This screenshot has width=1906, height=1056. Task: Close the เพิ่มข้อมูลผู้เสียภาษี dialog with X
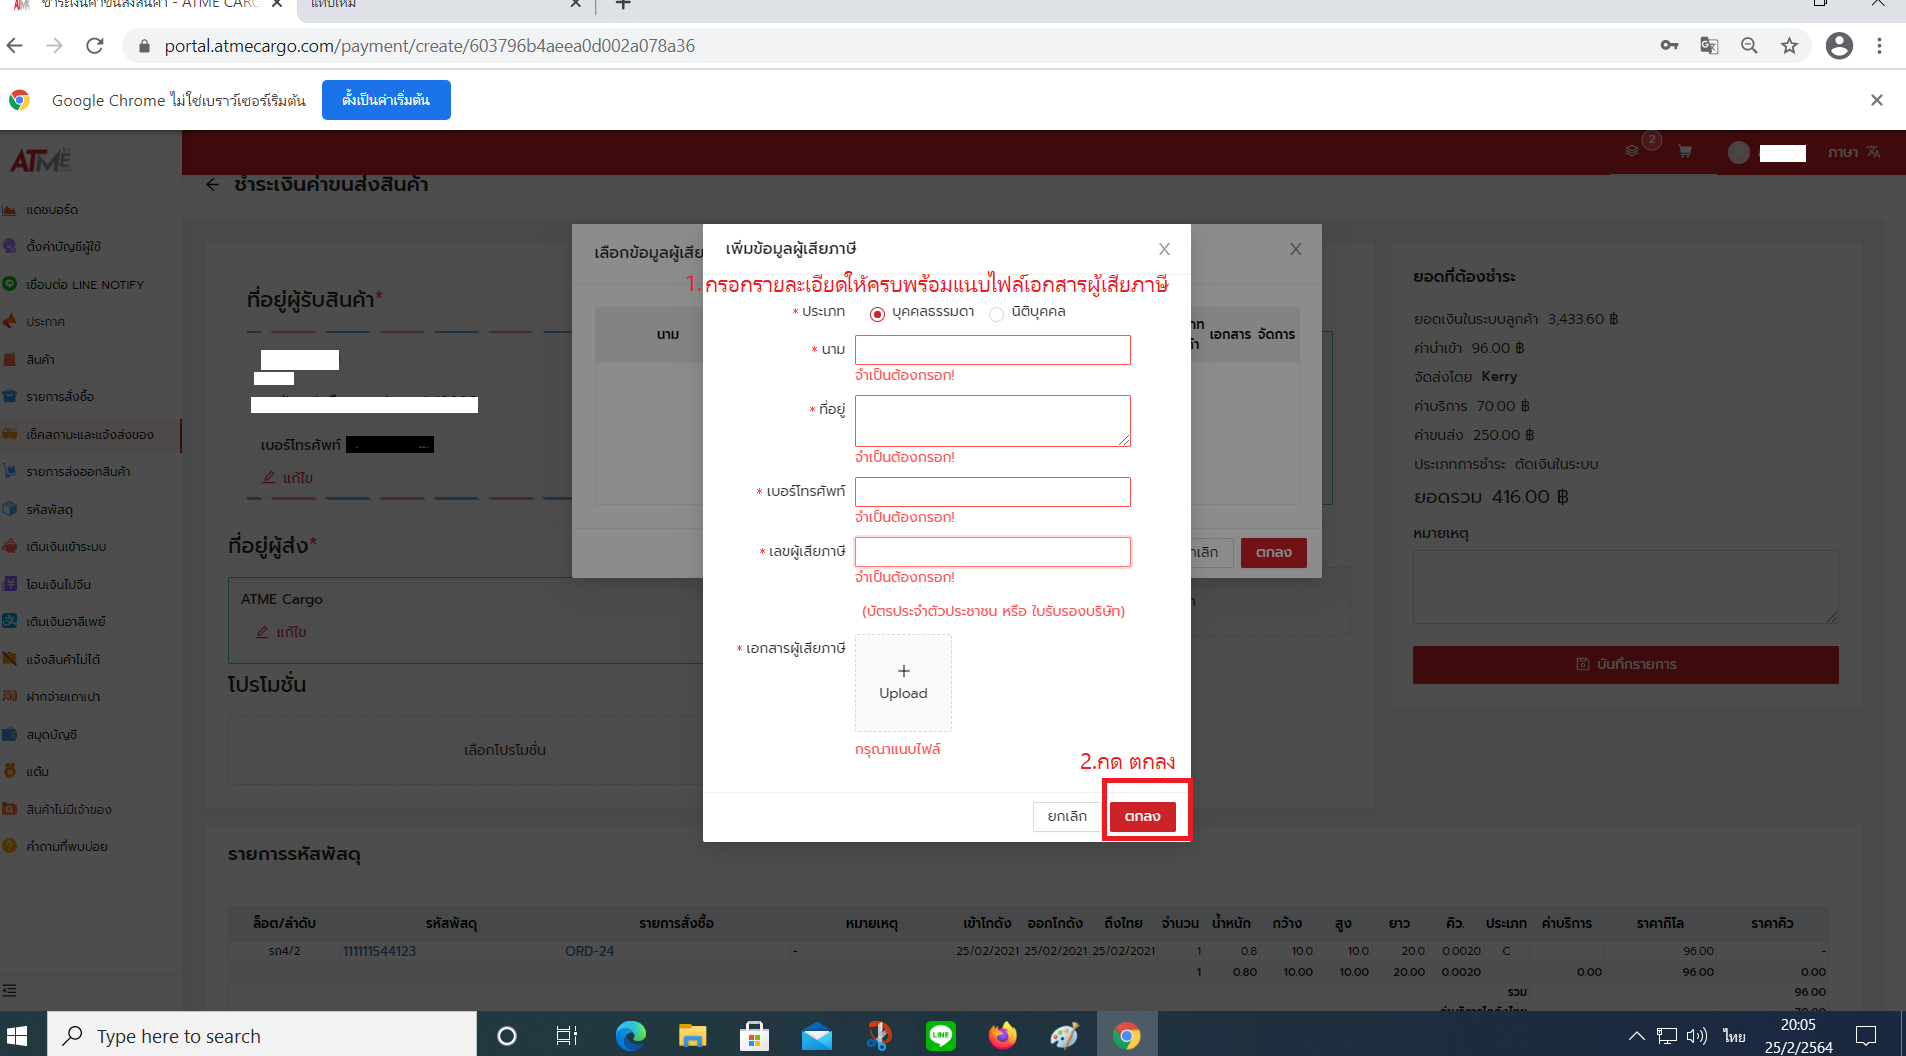[1164, 249]
